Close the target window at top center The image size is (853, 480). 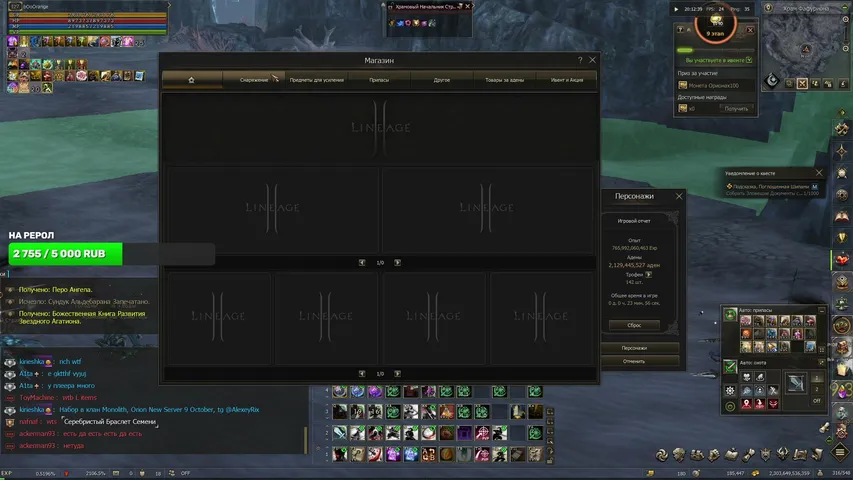pos(467,7)
